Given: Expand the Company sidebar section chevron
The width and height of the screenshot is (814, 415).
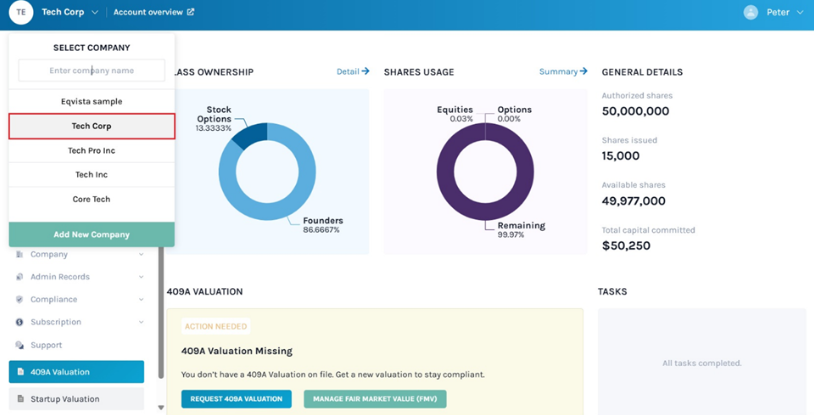Looking at the screenshot, I should (x=141, y=255).
